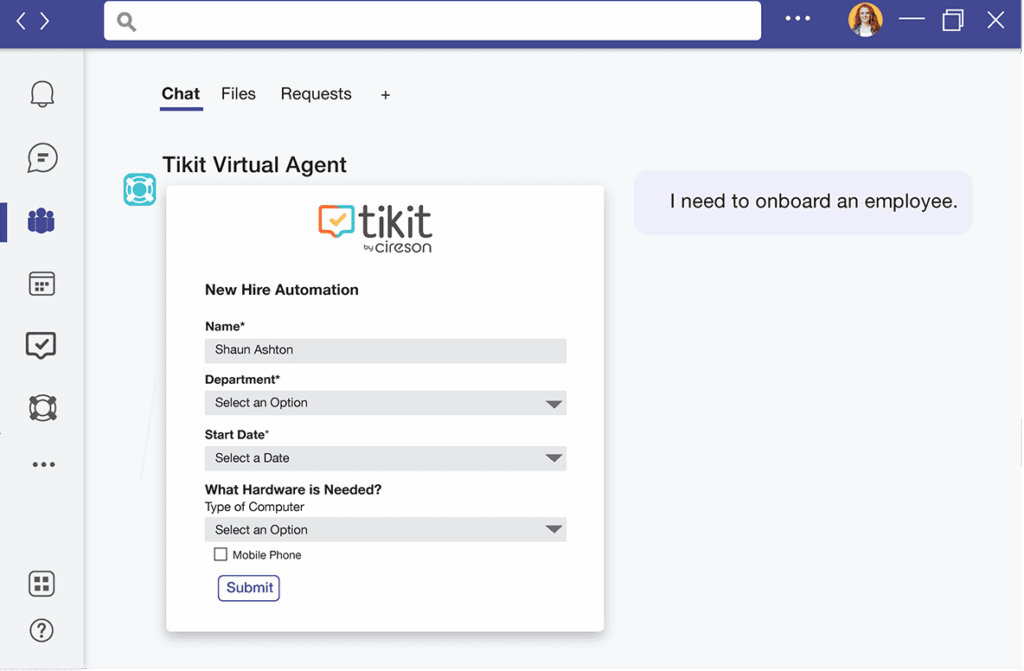Add a new tab with plus button

(x=385, y=95)
